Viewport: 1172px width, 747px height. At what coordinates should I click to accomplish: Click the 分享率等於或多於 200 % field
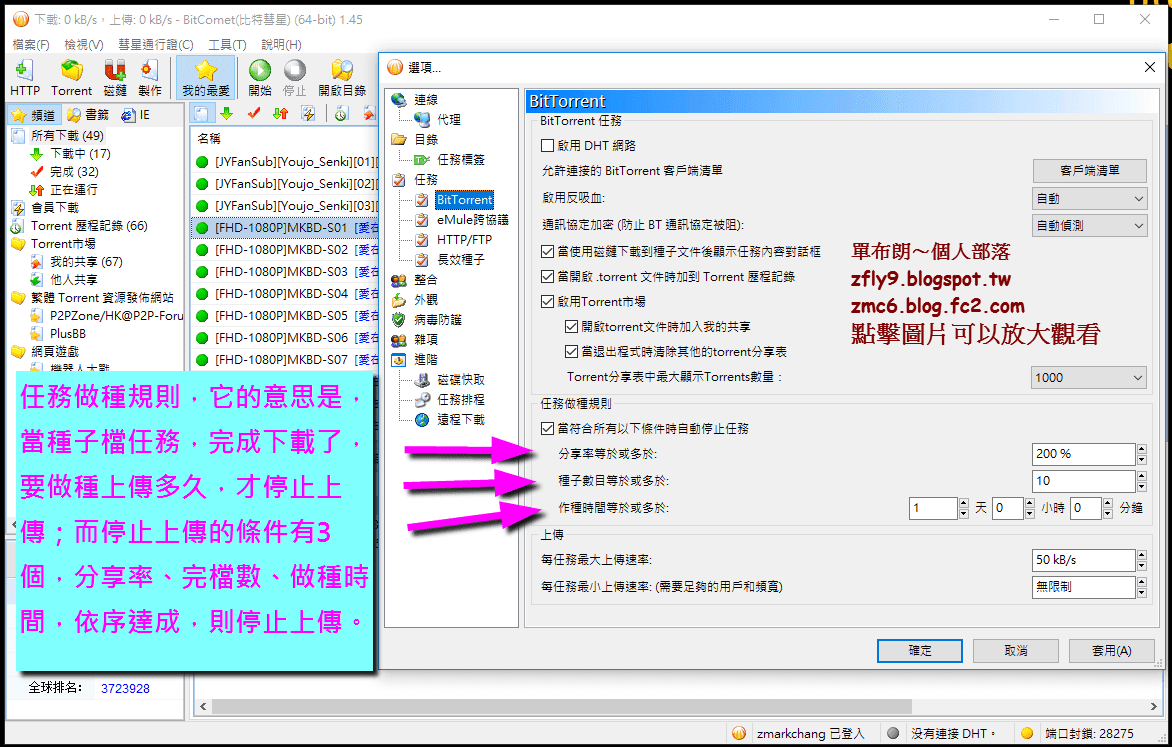[x=1084, y=454]
